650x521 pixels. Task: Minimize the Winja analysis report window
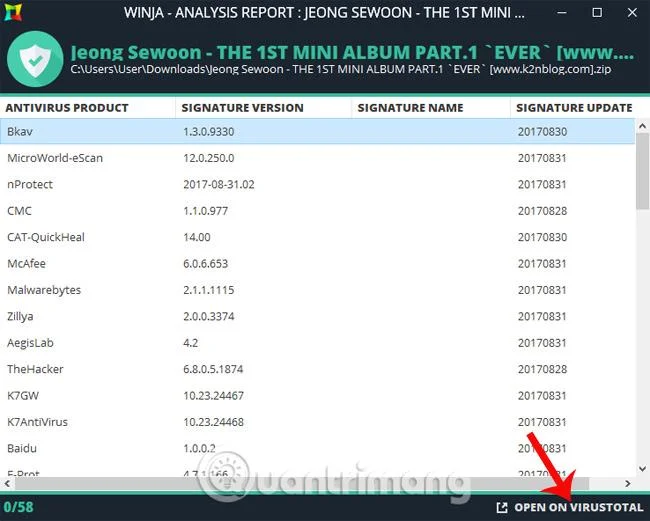coord(562,12)
